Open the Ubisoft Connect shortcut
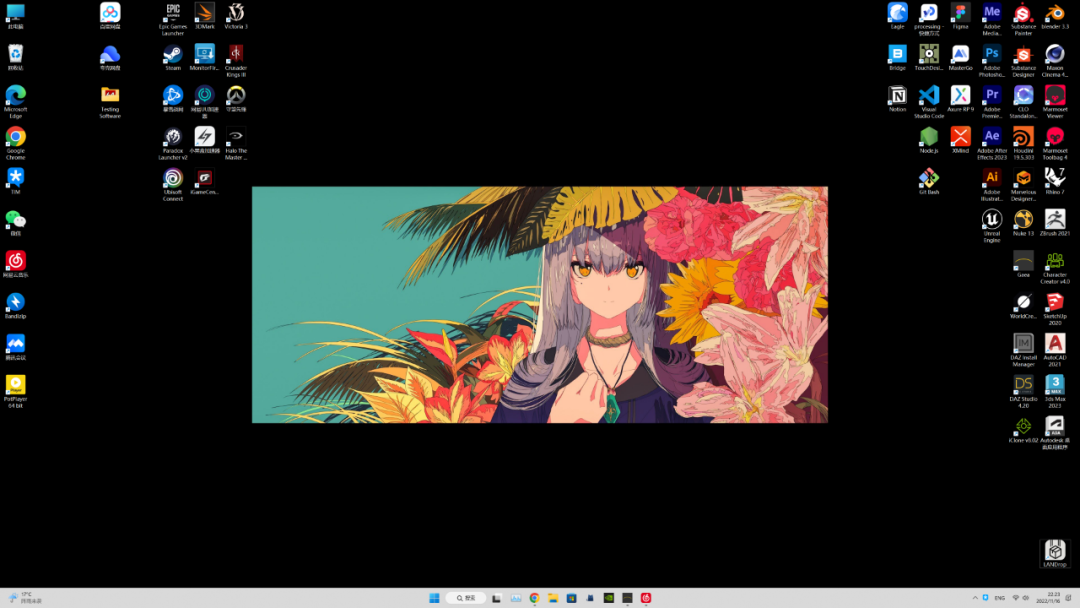 pos(173,185)
